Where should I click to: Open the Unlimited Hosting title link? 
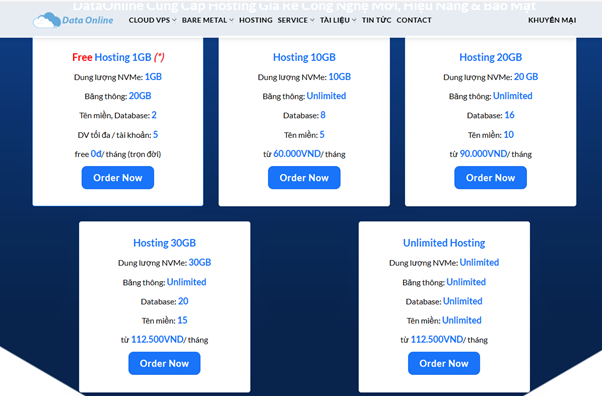[x=444, y=243]
